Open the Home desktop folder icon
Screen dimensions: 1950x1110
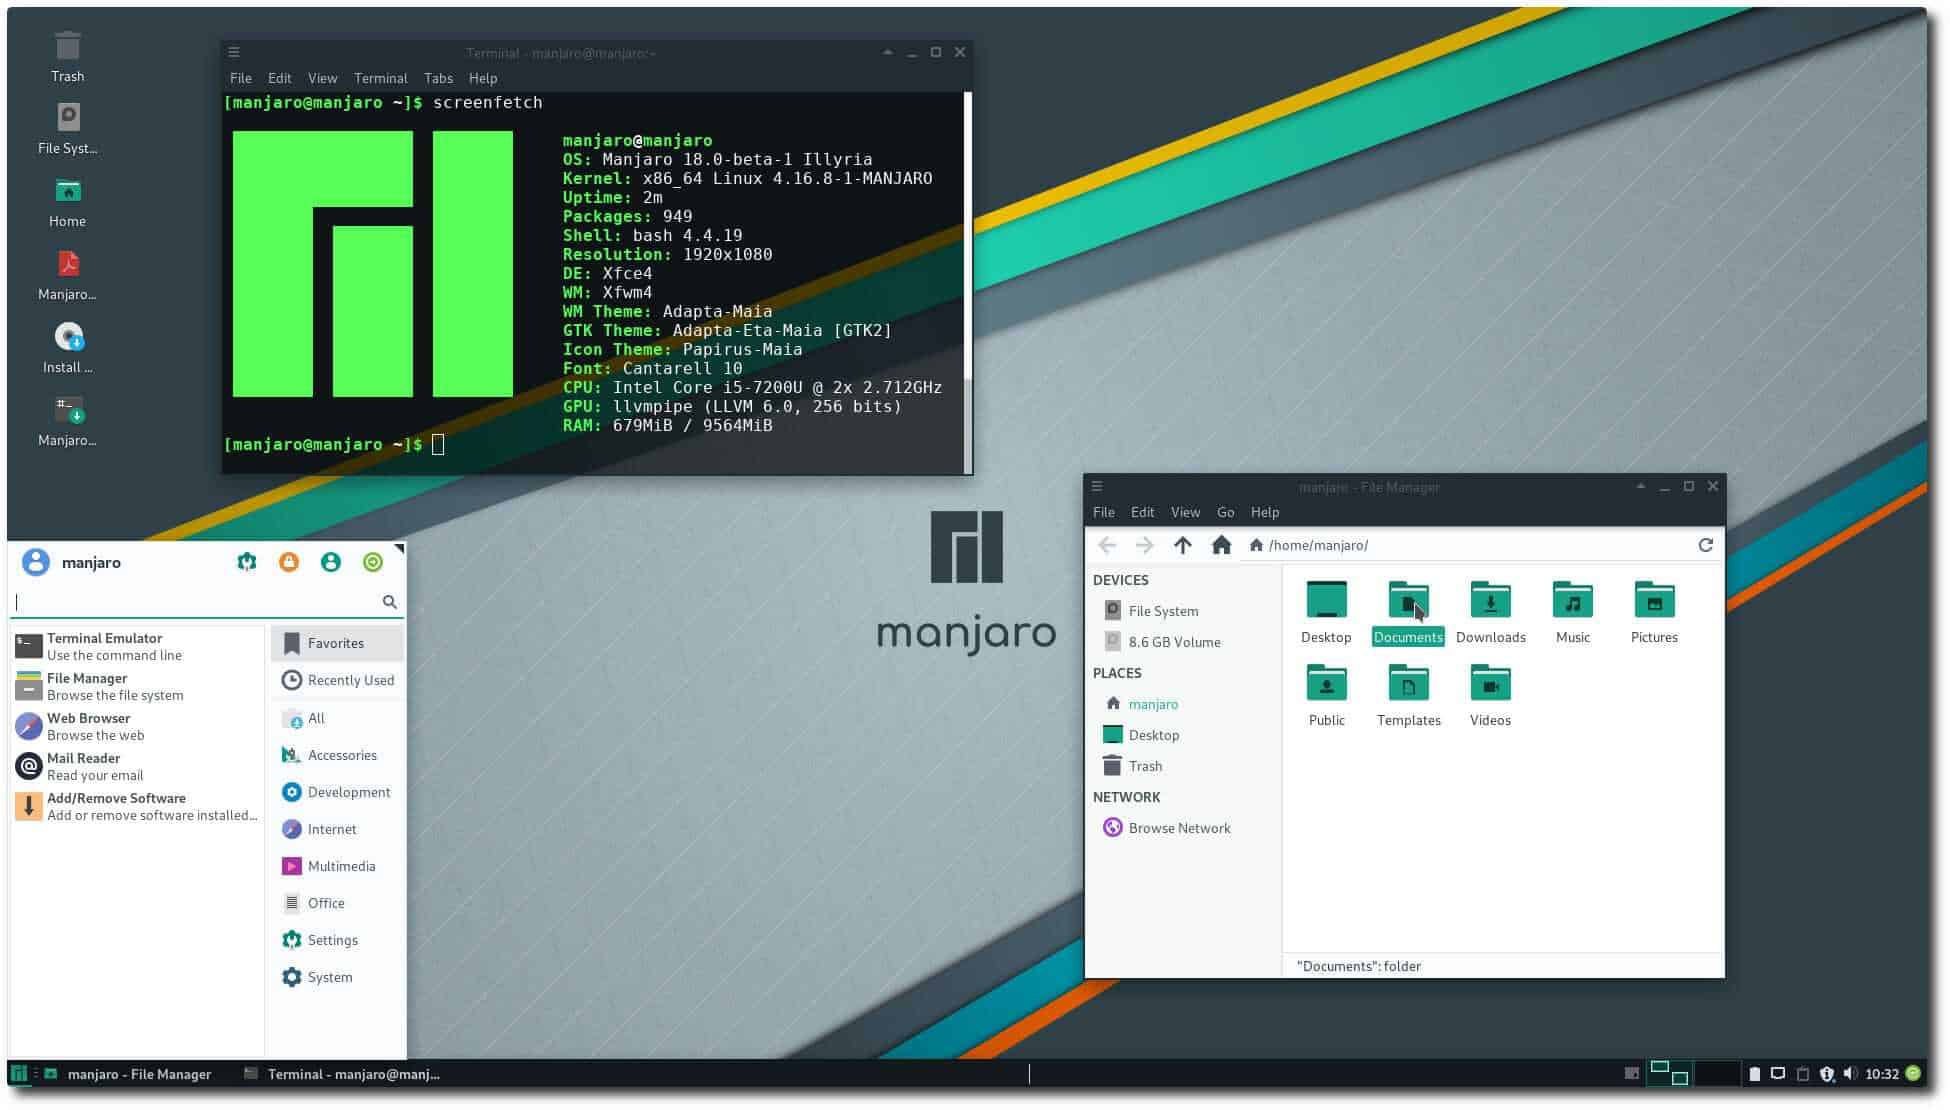coord(68,202)
